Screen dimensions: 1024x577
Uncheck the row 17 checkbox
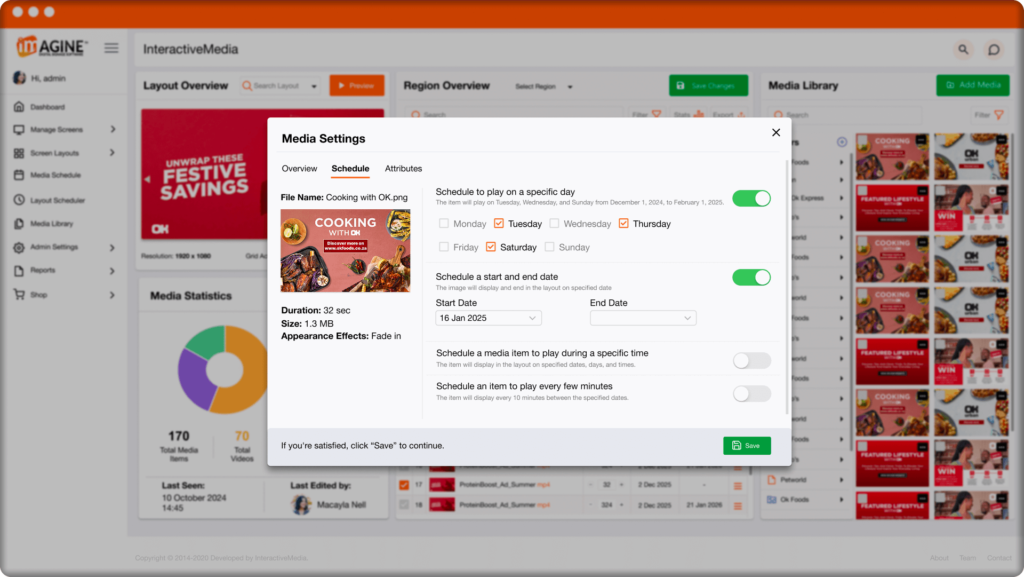pos(404,485)
